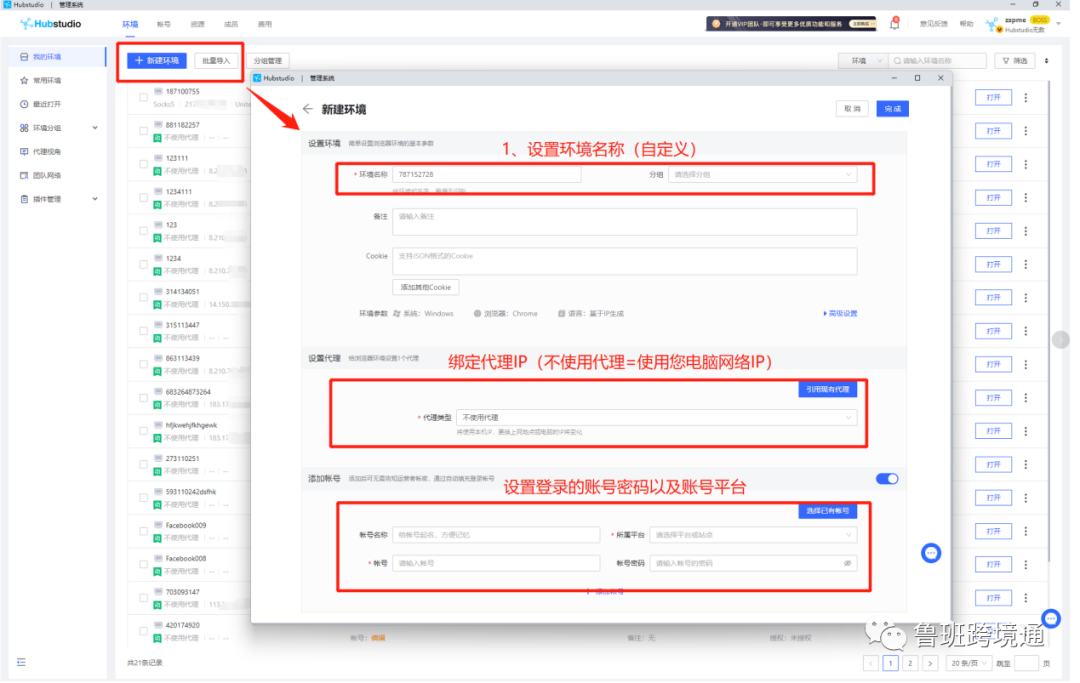The width and height of the screenshot is (1080, 683).
Task: Select the checkbox next to environment 123111
Action: [143, 163]
